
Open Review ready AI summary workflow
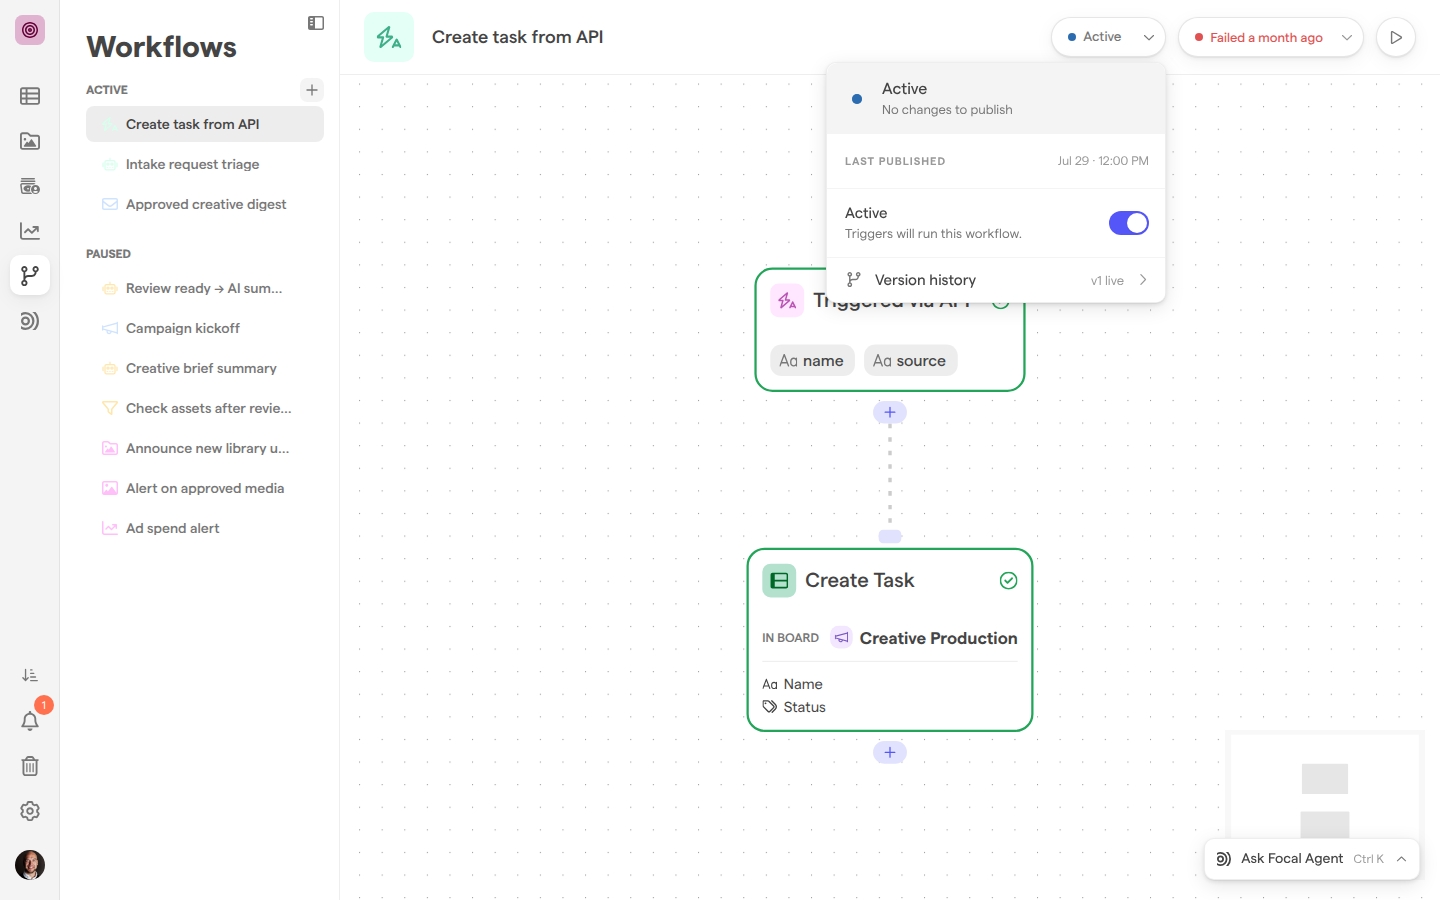click(x=205, y=288)
